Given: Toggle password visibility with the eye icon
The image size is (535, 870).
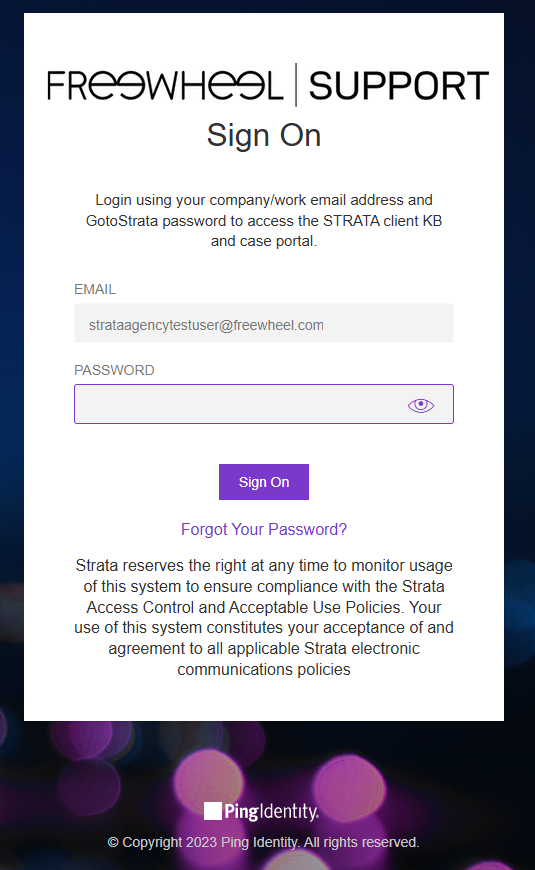Looking at the screenshot, I should click(421, 405).
